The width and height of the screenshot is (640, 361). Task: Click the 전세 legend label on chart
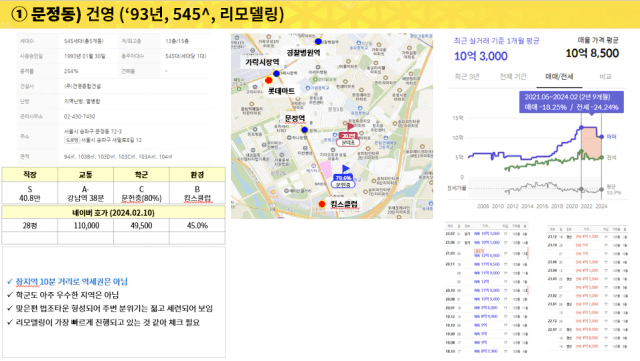tap(611, 157)
